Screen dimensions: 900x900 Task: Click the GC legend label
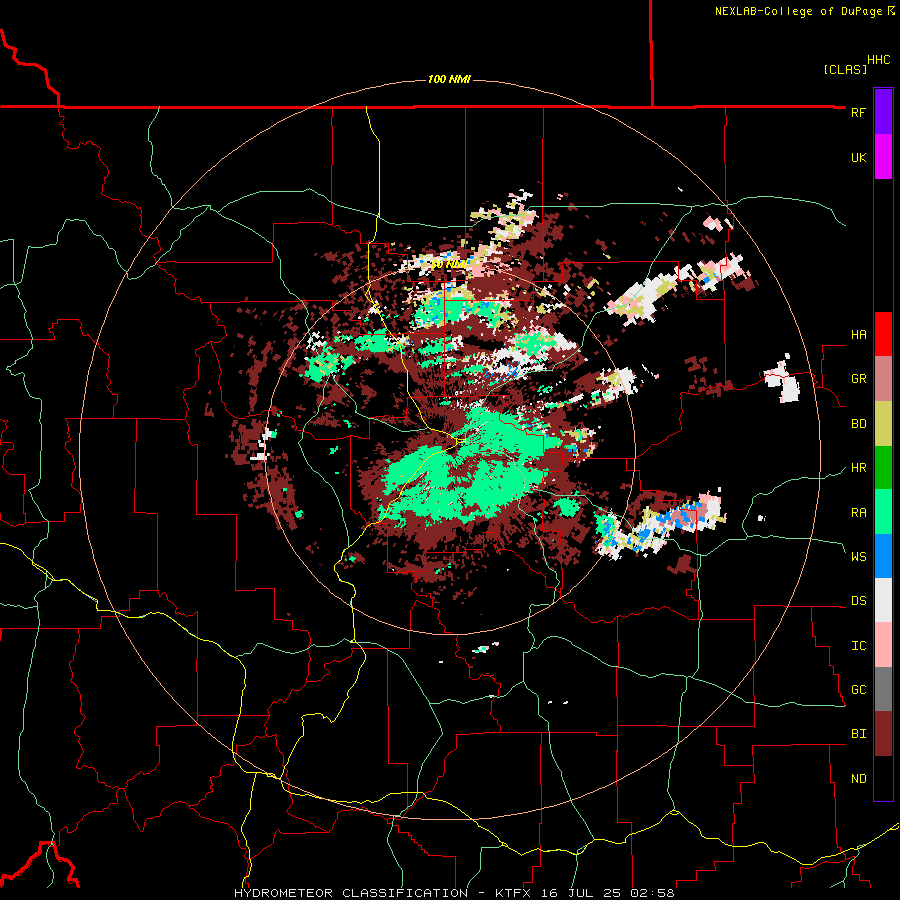click(858, 690)
